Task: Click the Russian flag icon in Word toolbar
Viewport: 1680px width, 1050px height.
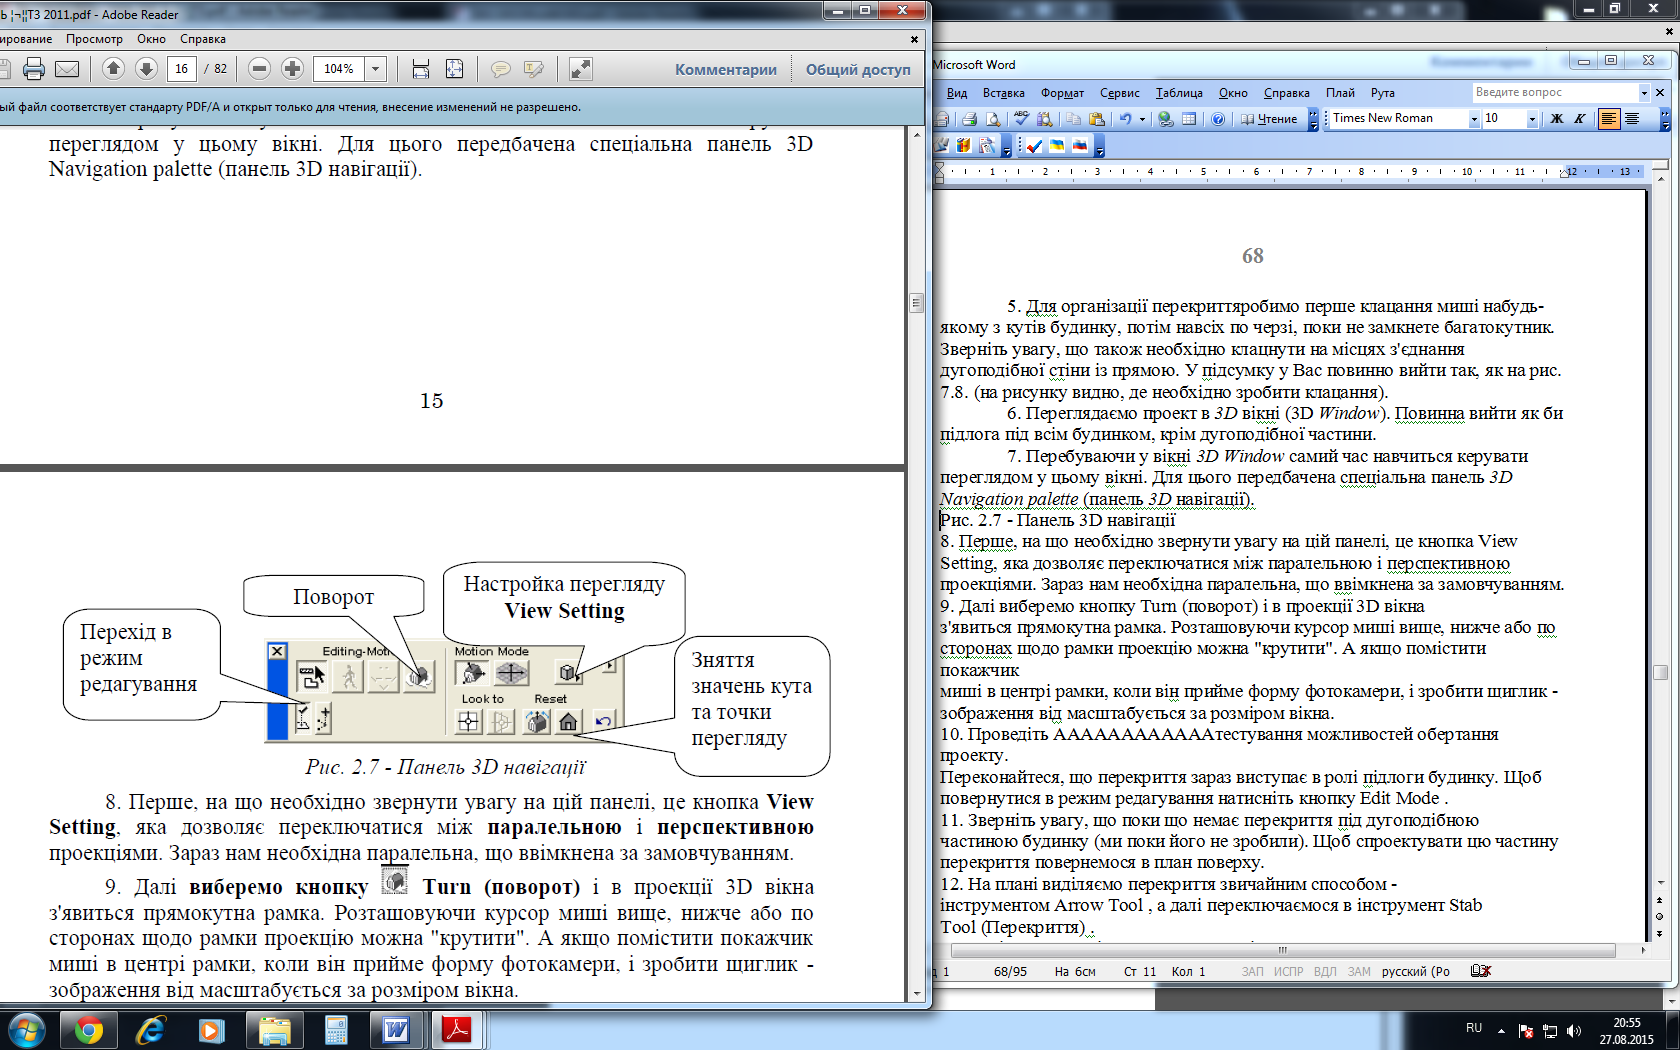Action: coord(1080,146)
